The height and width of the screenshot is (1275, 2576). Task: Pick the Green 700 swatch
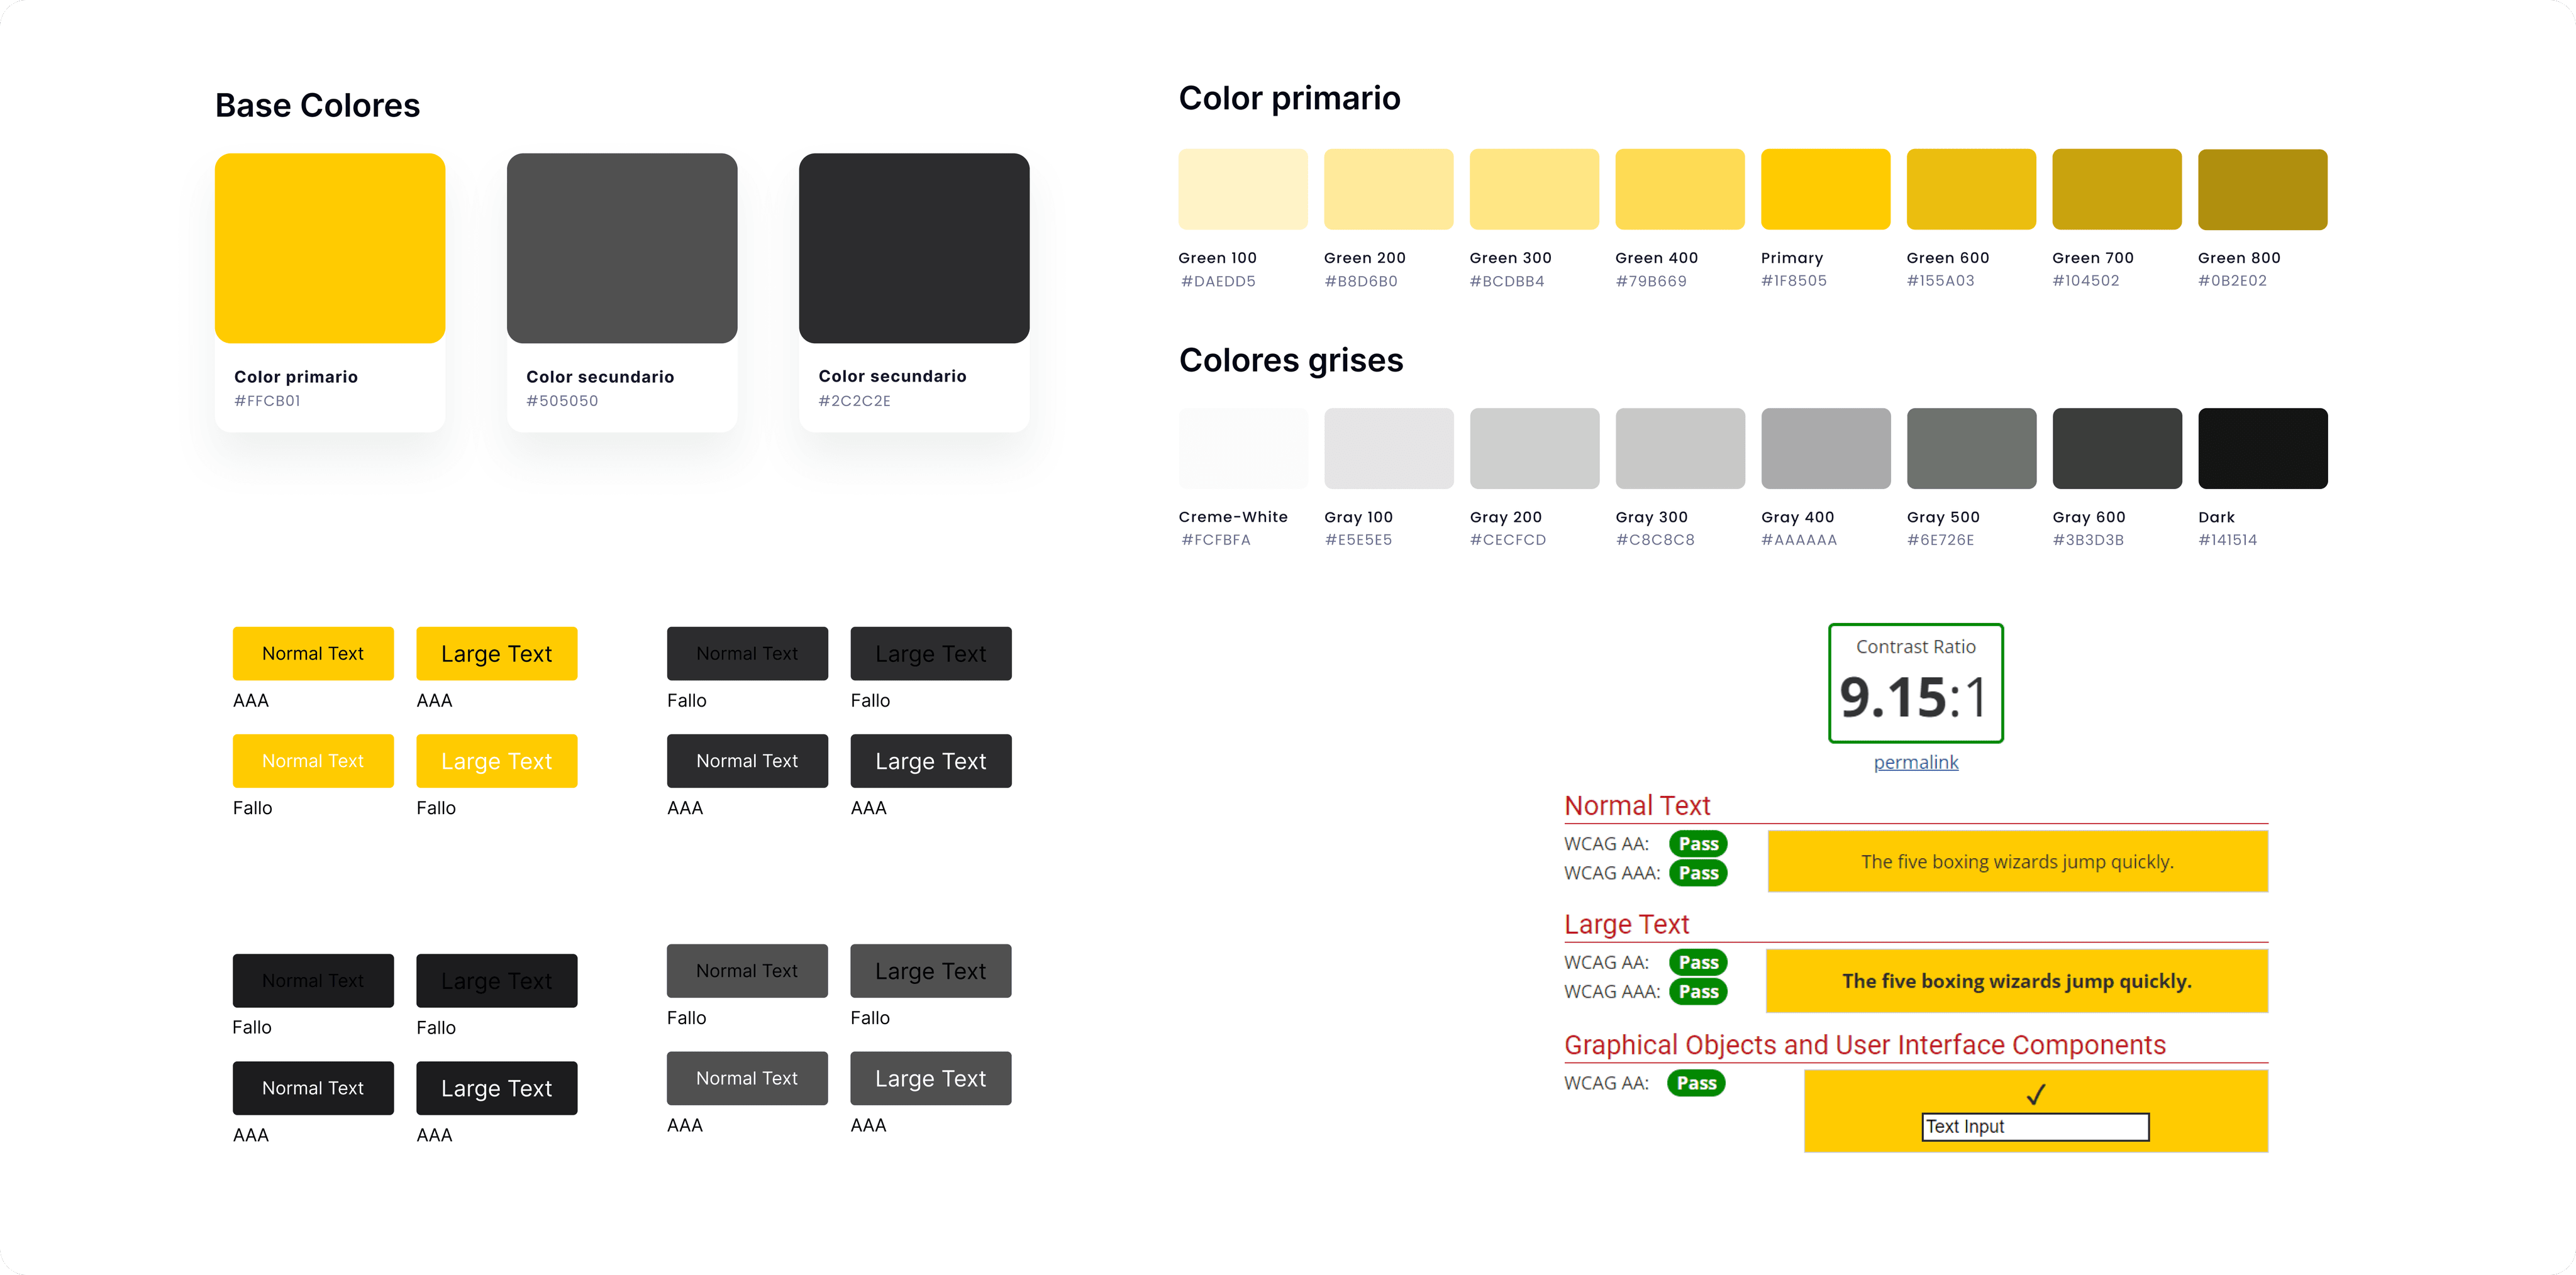(2117, 189)
